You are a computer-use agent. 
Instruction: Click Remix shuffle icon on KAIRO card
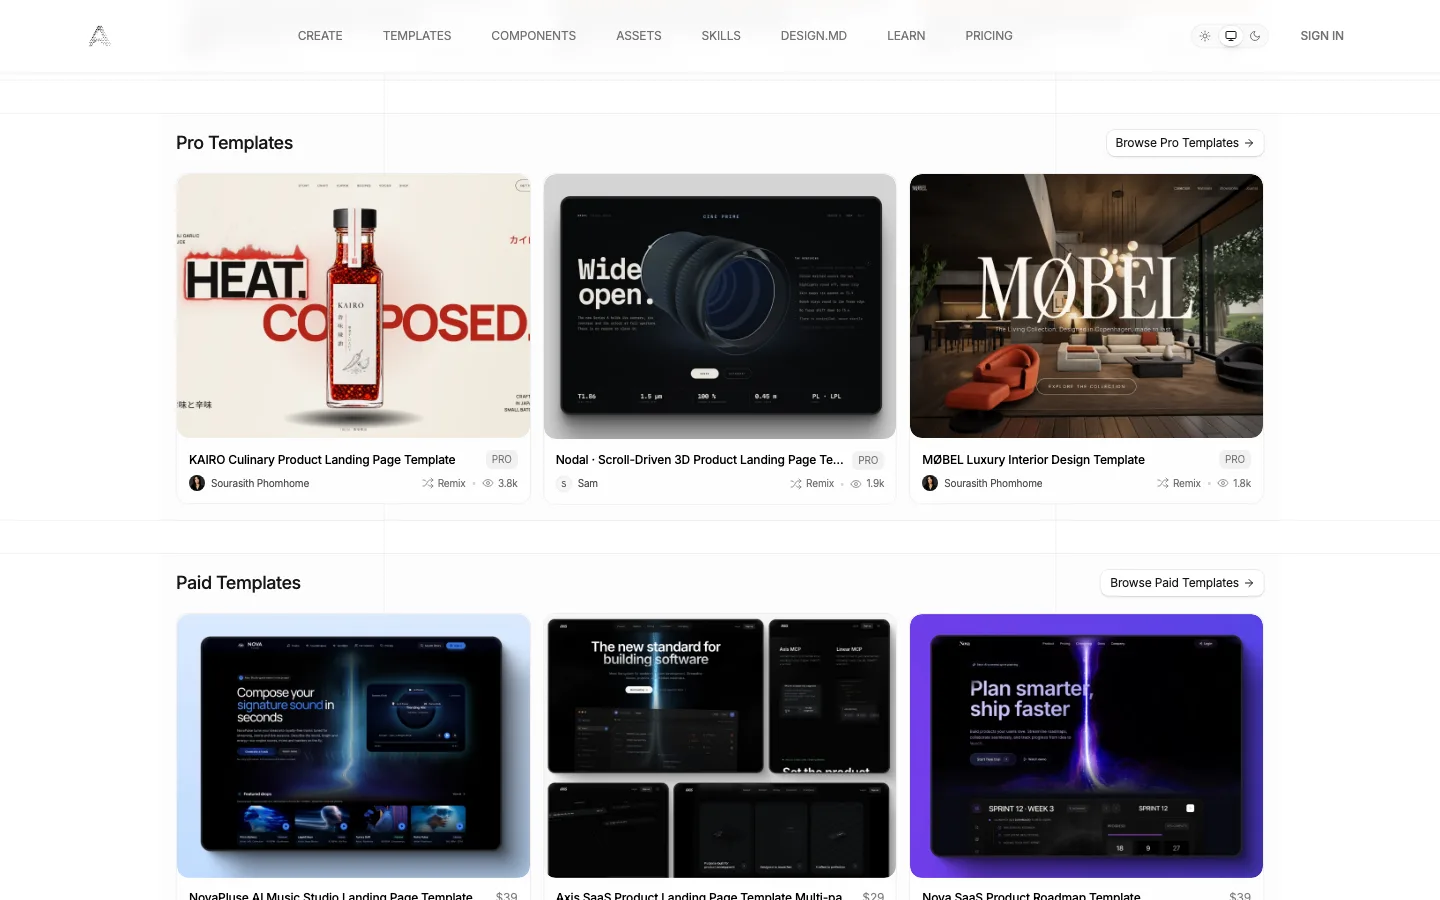point(429,483)
